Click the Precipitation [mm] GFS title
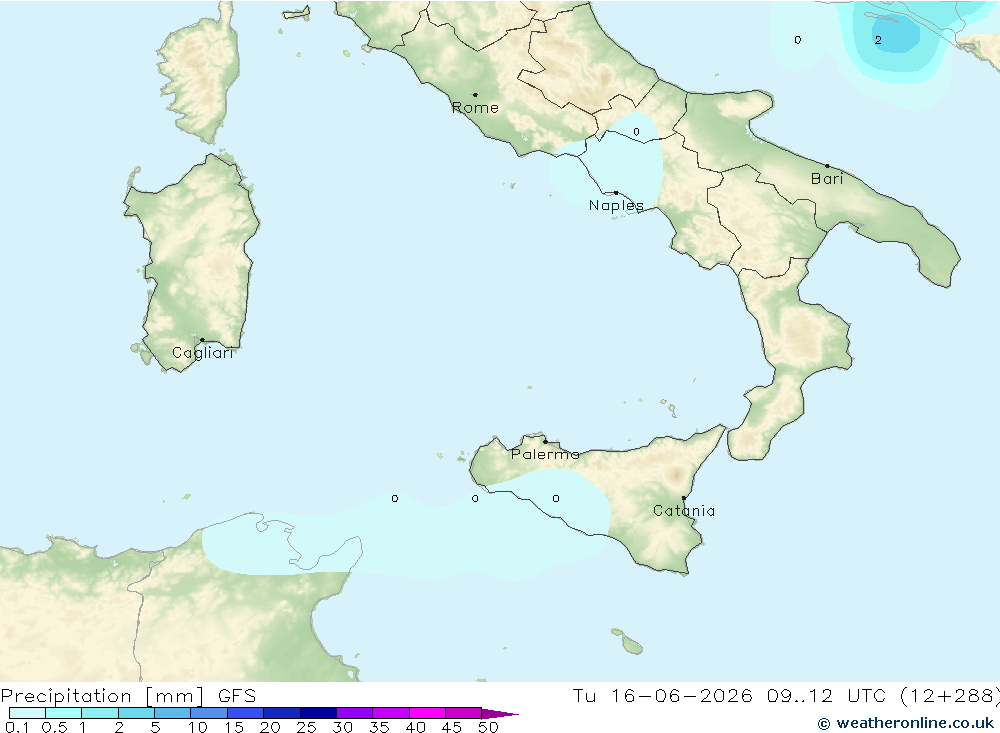 tap(128, 695)
